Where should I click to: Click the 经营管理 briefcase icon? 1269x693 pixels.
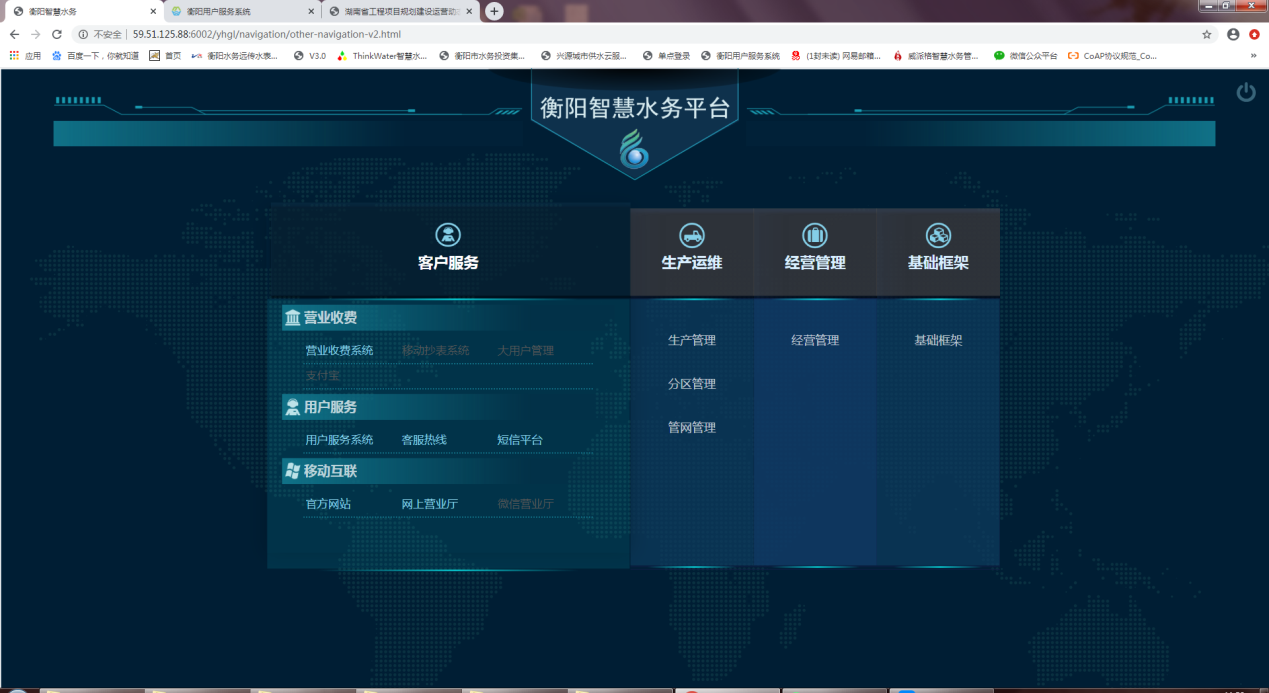(815, 235)
